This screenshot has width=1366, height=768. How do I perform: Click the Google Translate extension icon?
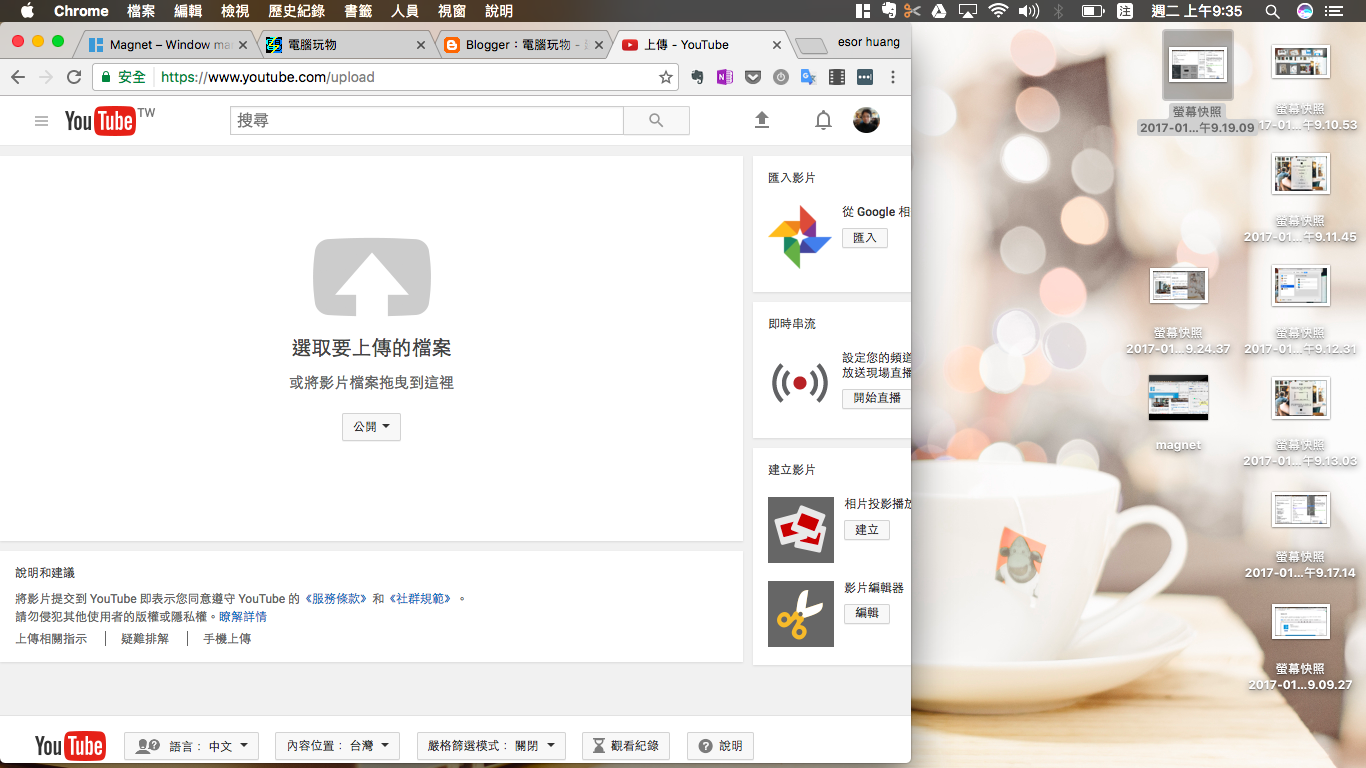(x=809, y=77)
